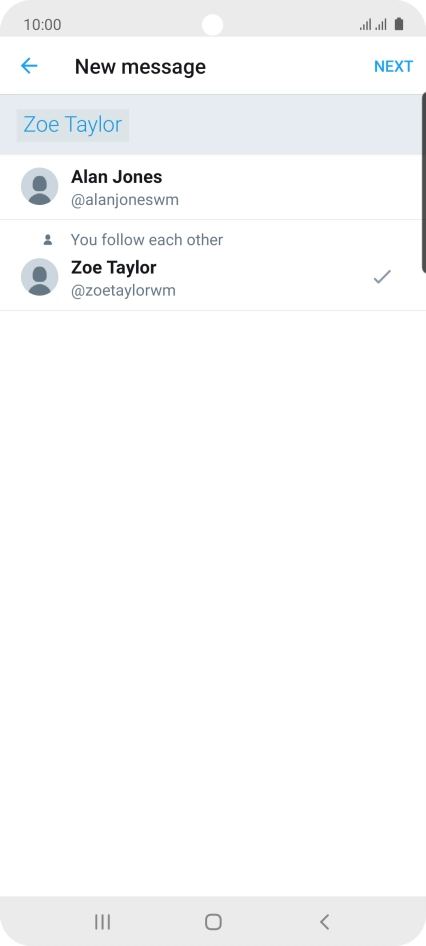Tap the person icon by 'You follow each other'
This screenshot has height=946, width=426.
click(x=48, y=240)
